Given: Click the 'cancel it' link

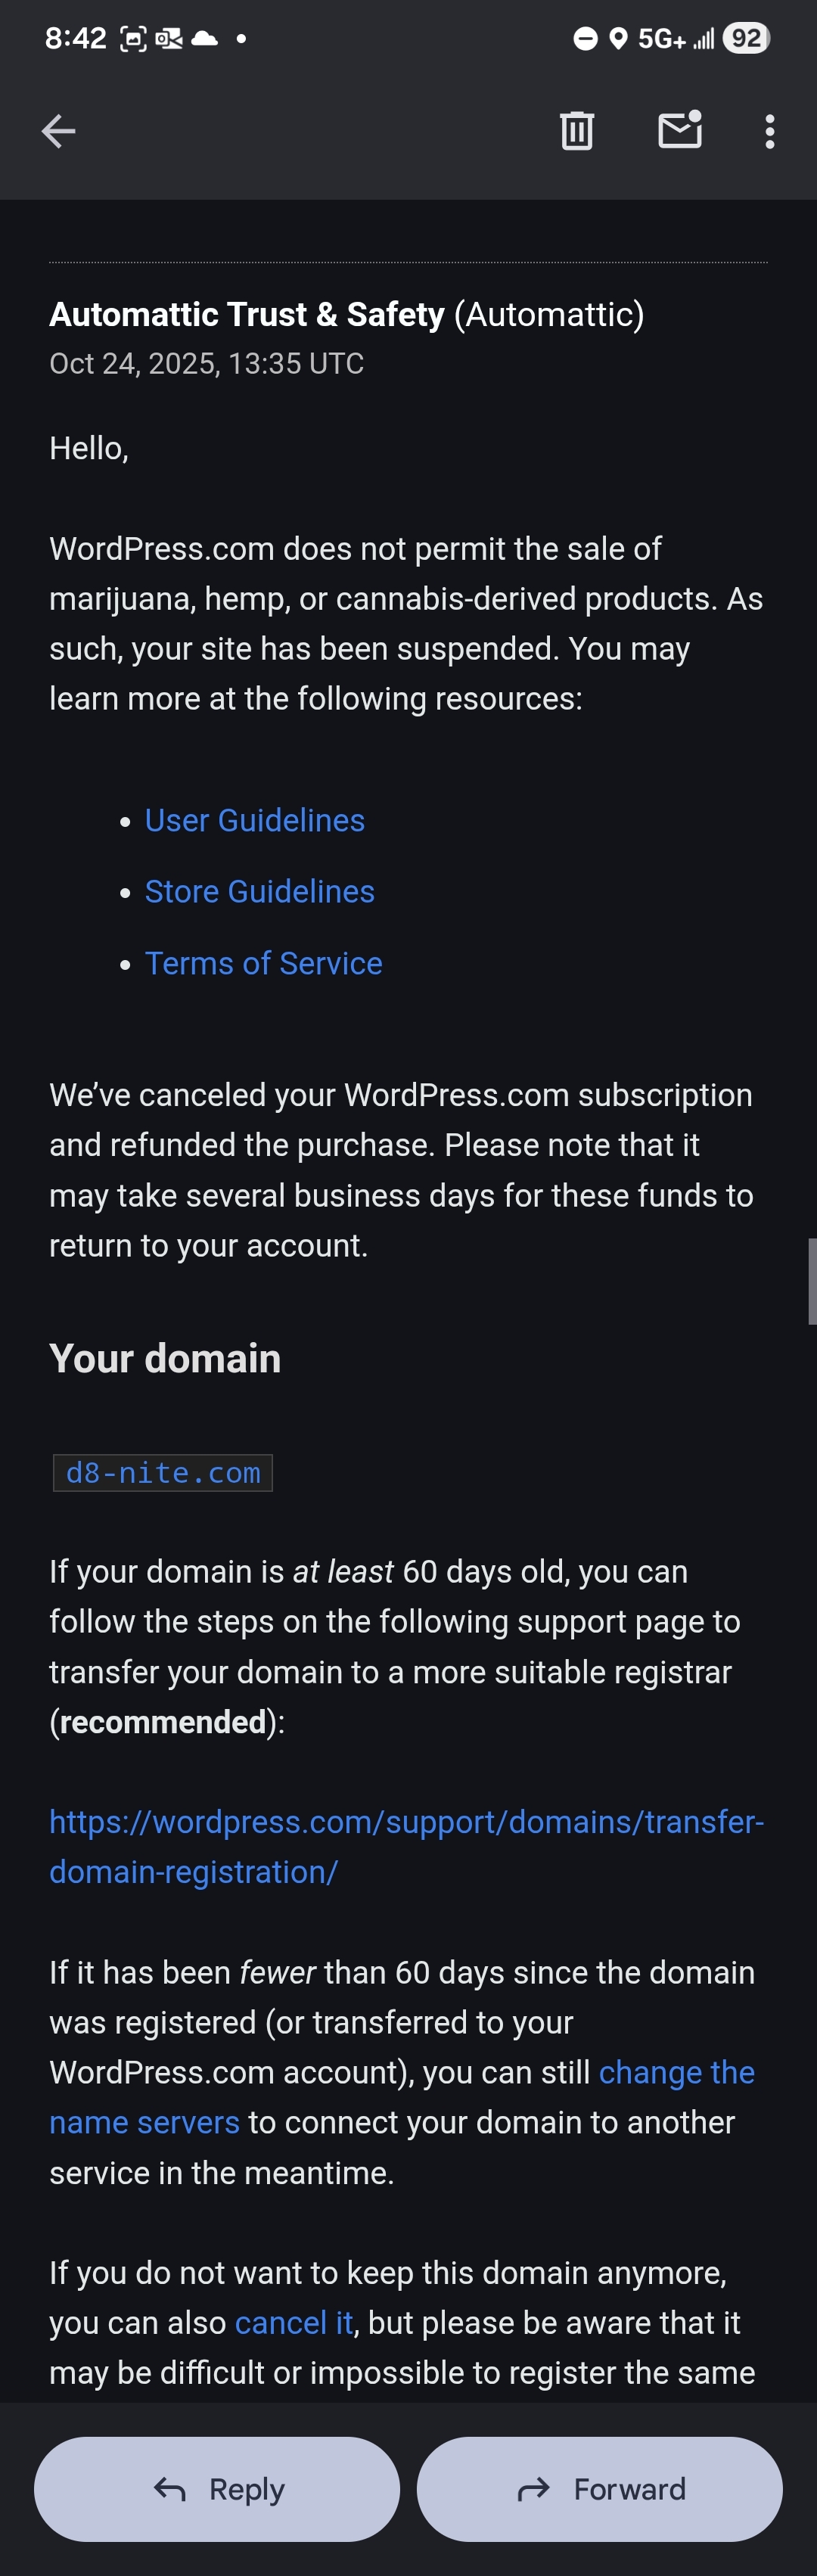Looking at the screenshot, I should pos(293,2322).
